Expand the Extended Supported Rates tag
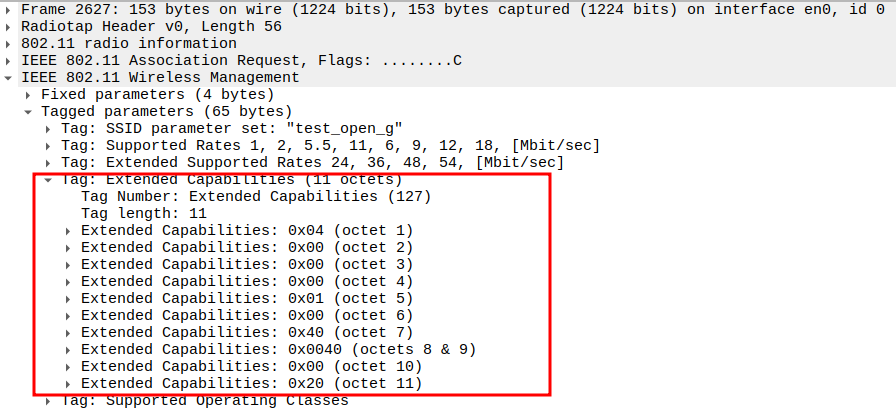The width and height of the screenshot is (896, 413). point(49,162)
